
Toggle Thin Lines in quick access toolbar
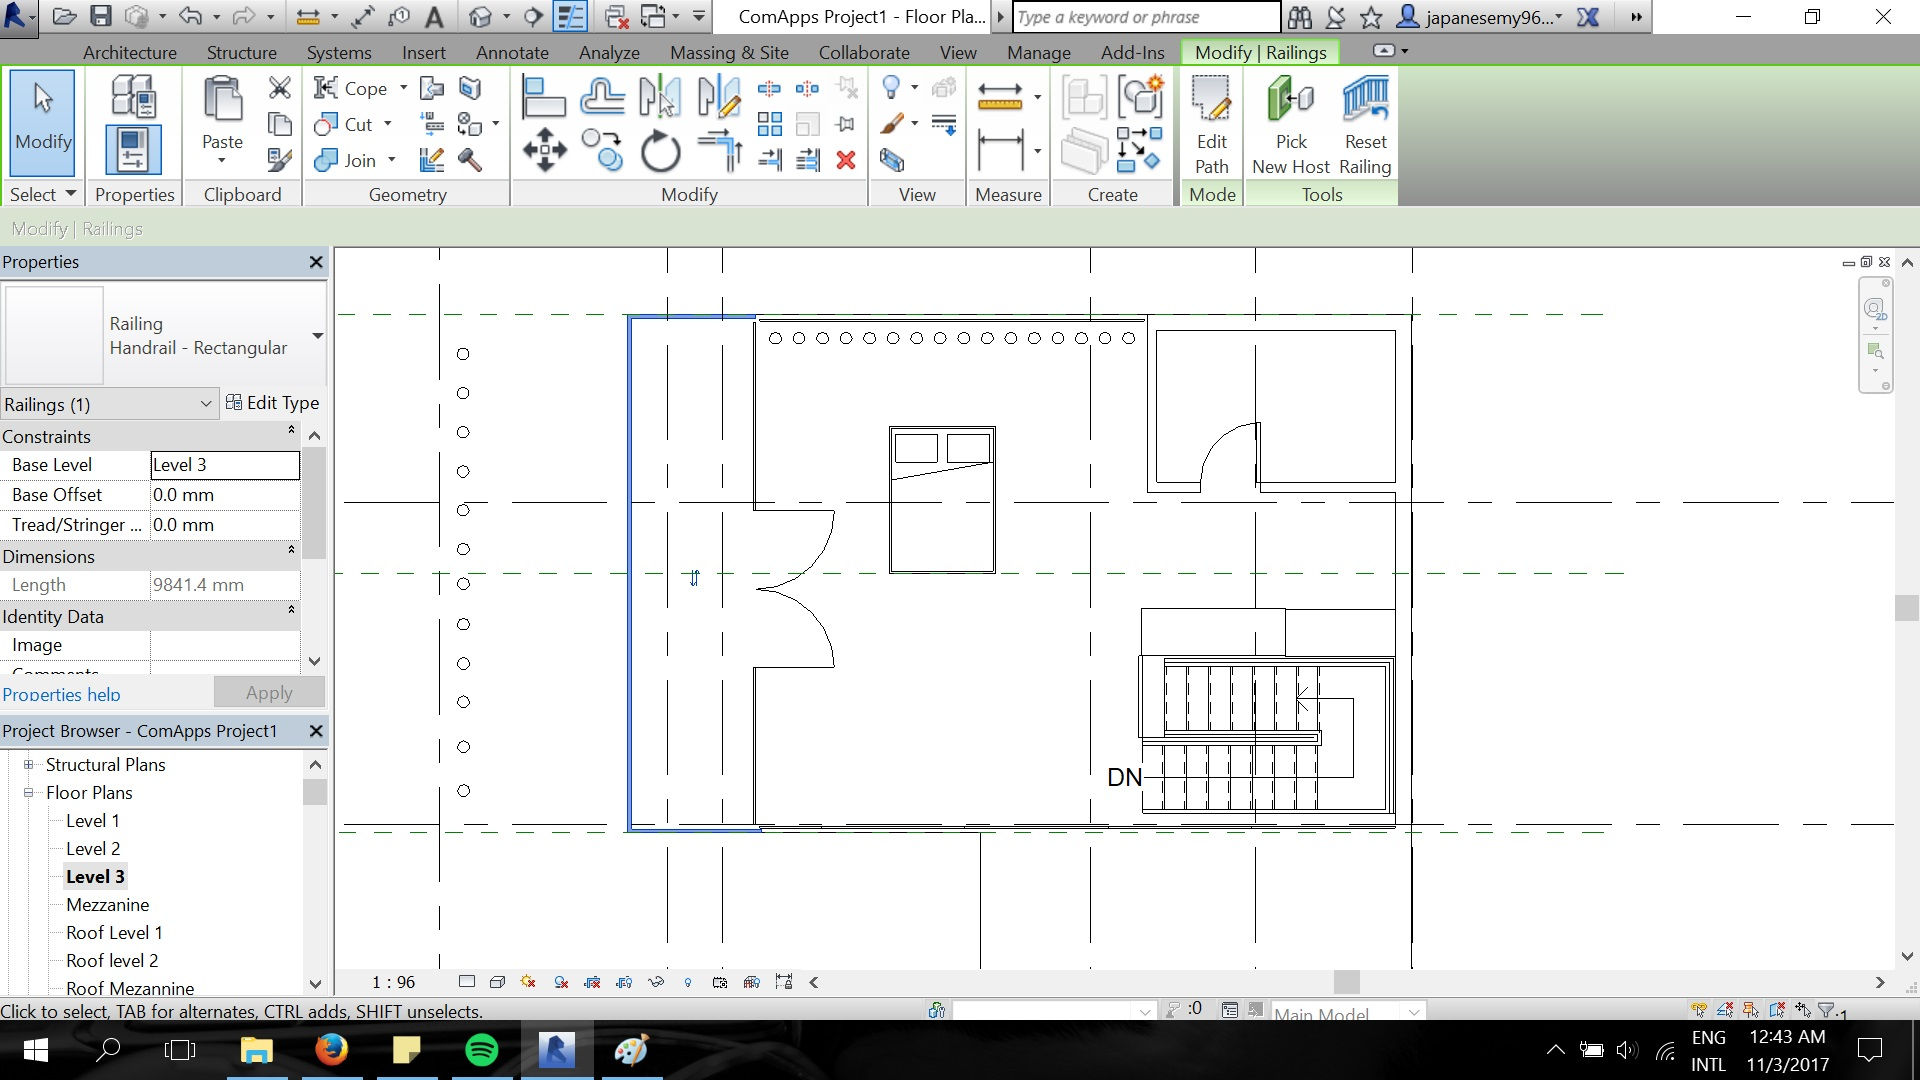(570, 17)
